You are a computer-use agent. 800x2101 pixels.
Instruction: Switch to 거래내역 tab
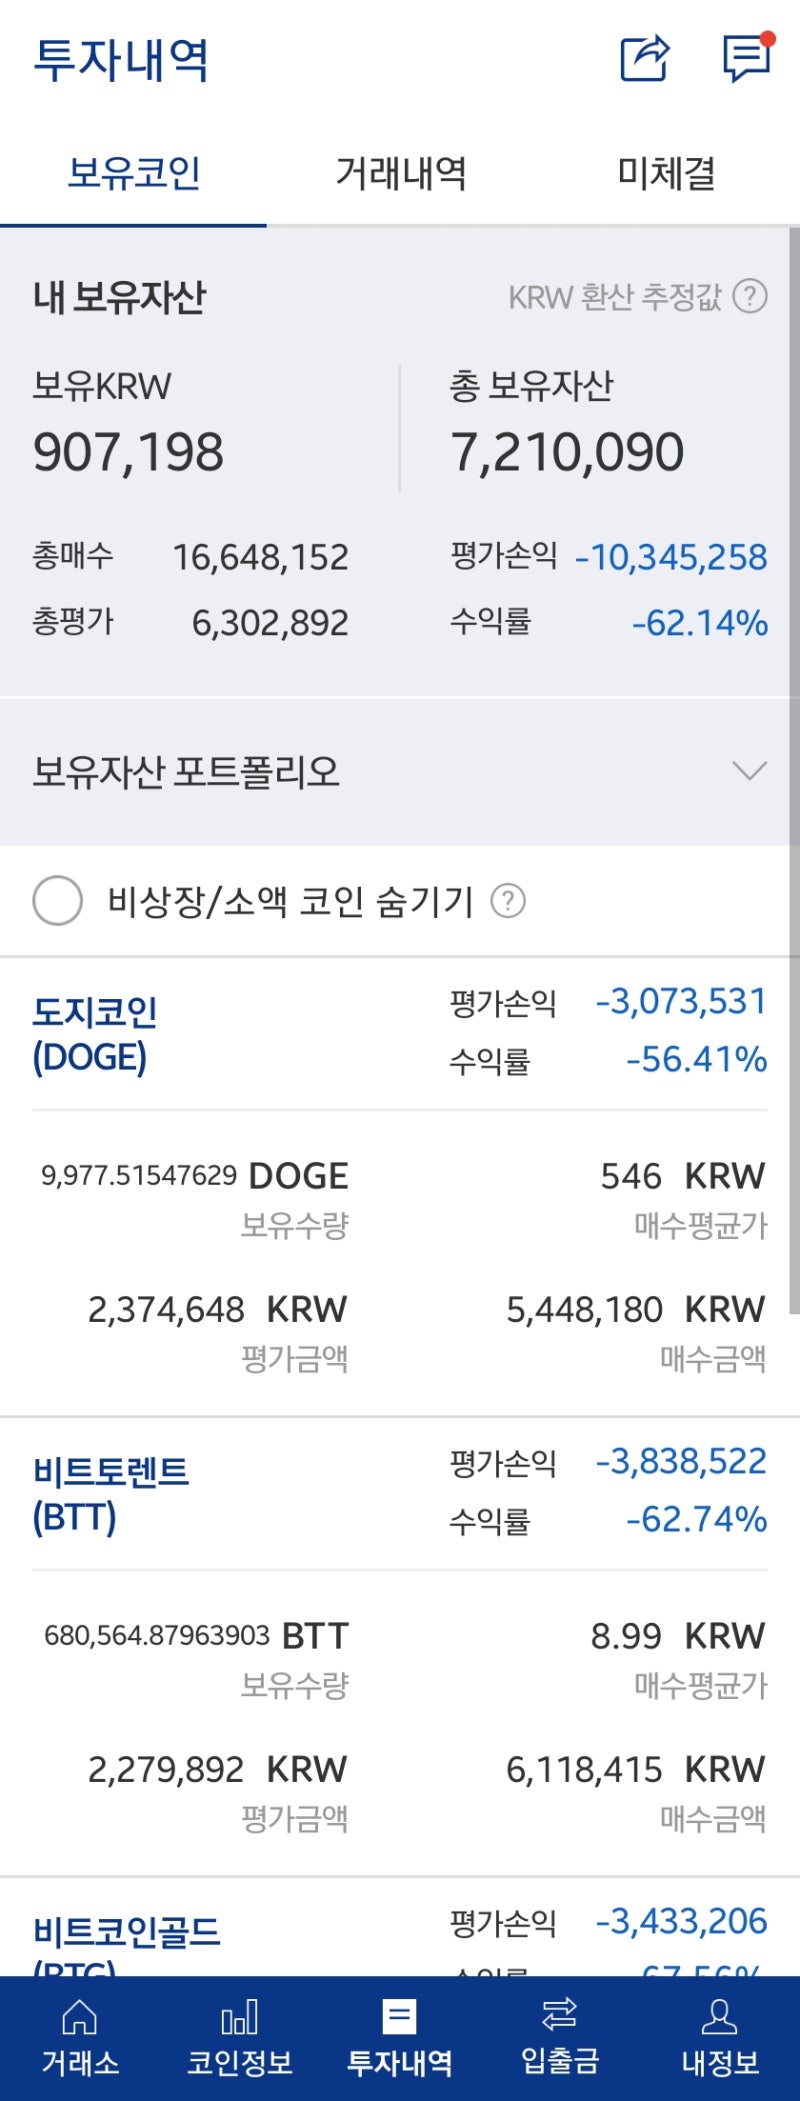click(x=400, y=173)
